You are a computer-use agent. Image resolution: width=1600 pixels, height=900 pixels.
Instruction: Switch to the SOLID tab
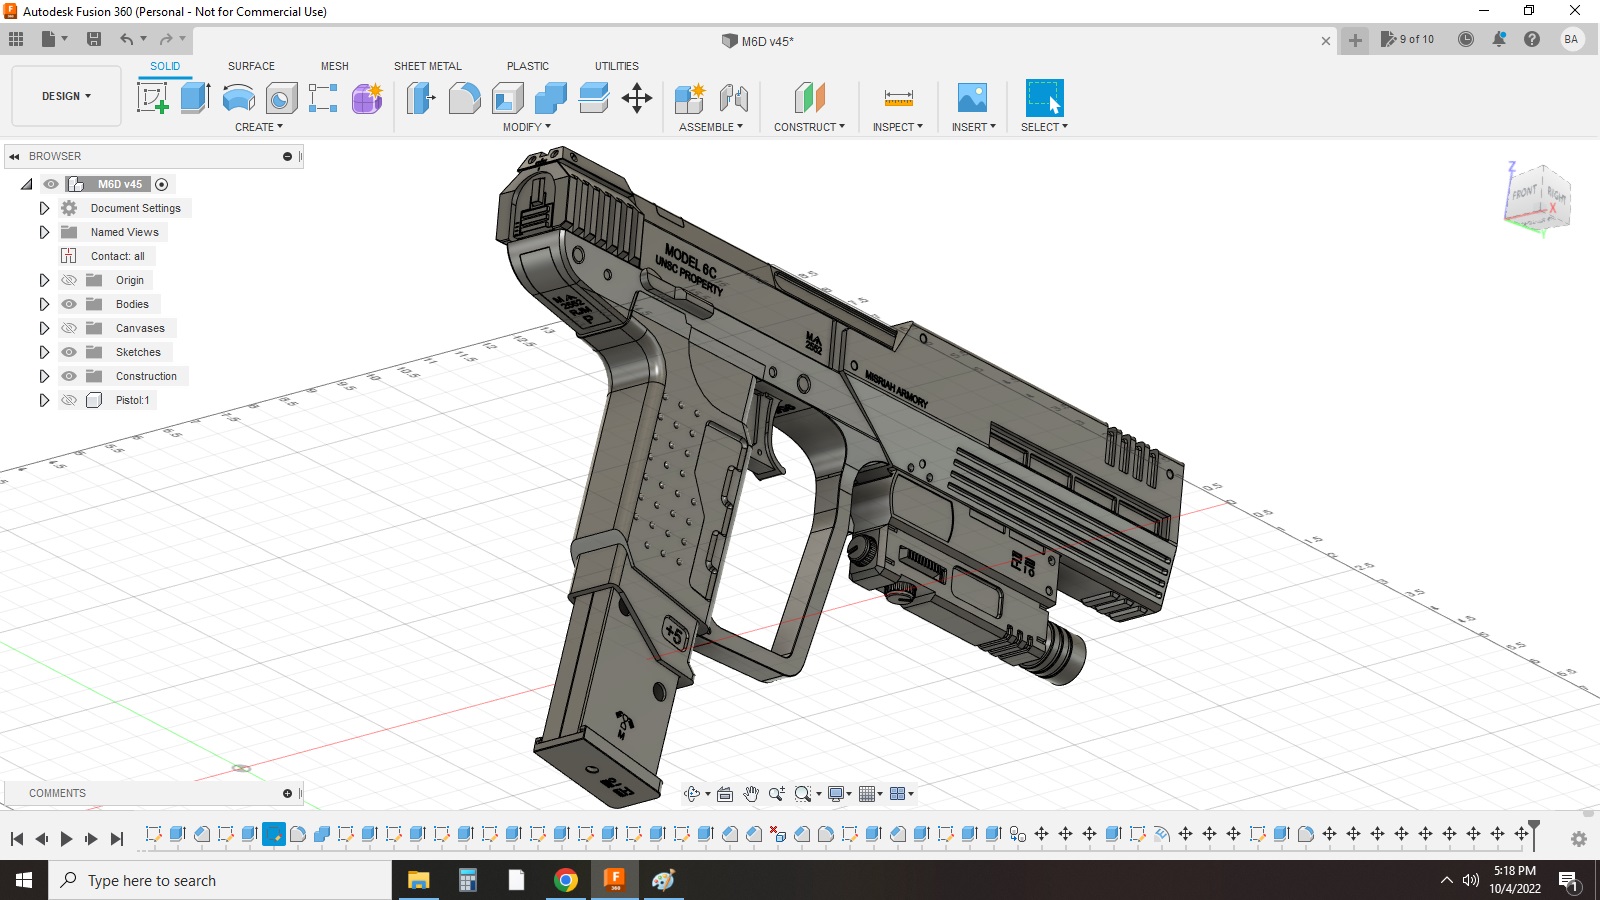pos(165,66)
